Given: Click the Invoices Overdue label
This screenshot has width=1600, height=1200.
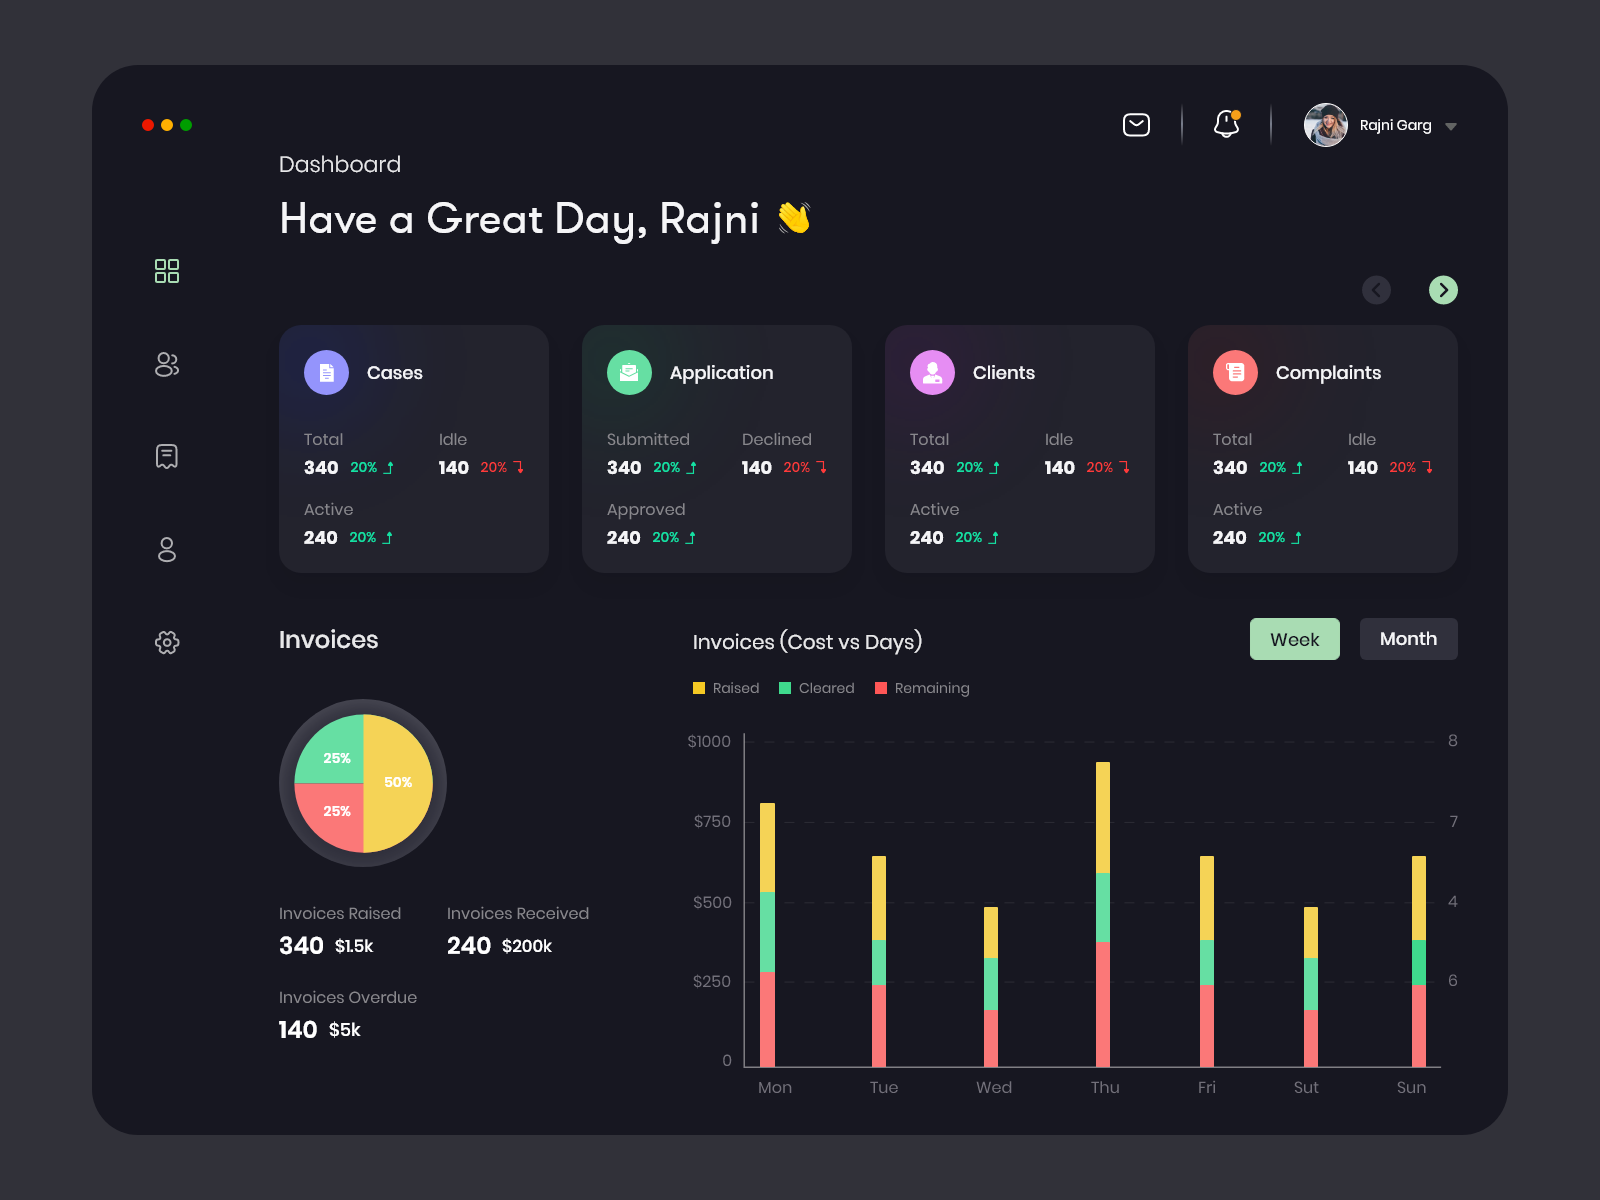Looking at the screenshot, I should [x=348, y=997].
